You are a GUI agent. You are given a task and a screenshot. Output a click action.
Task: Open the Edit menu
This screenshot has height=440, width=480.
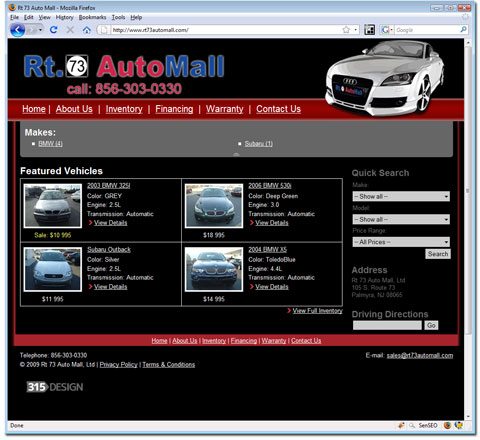pos(29,17)
